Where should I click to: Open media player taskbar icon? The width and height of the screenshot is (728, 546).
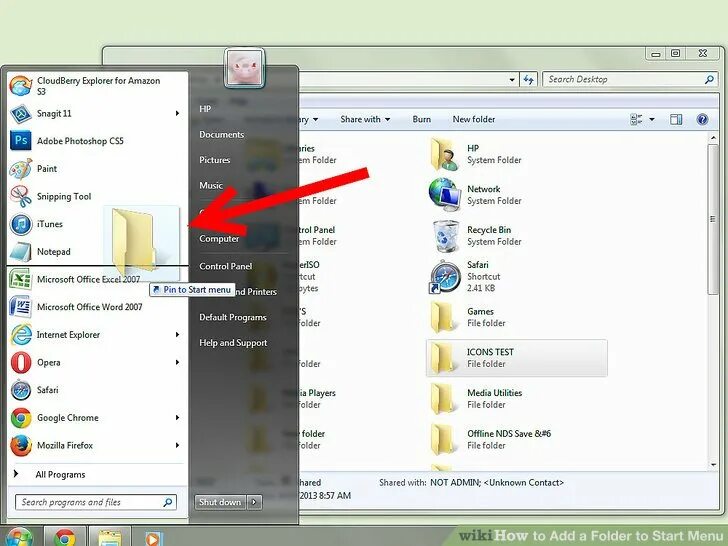click(x=152, y=539)
